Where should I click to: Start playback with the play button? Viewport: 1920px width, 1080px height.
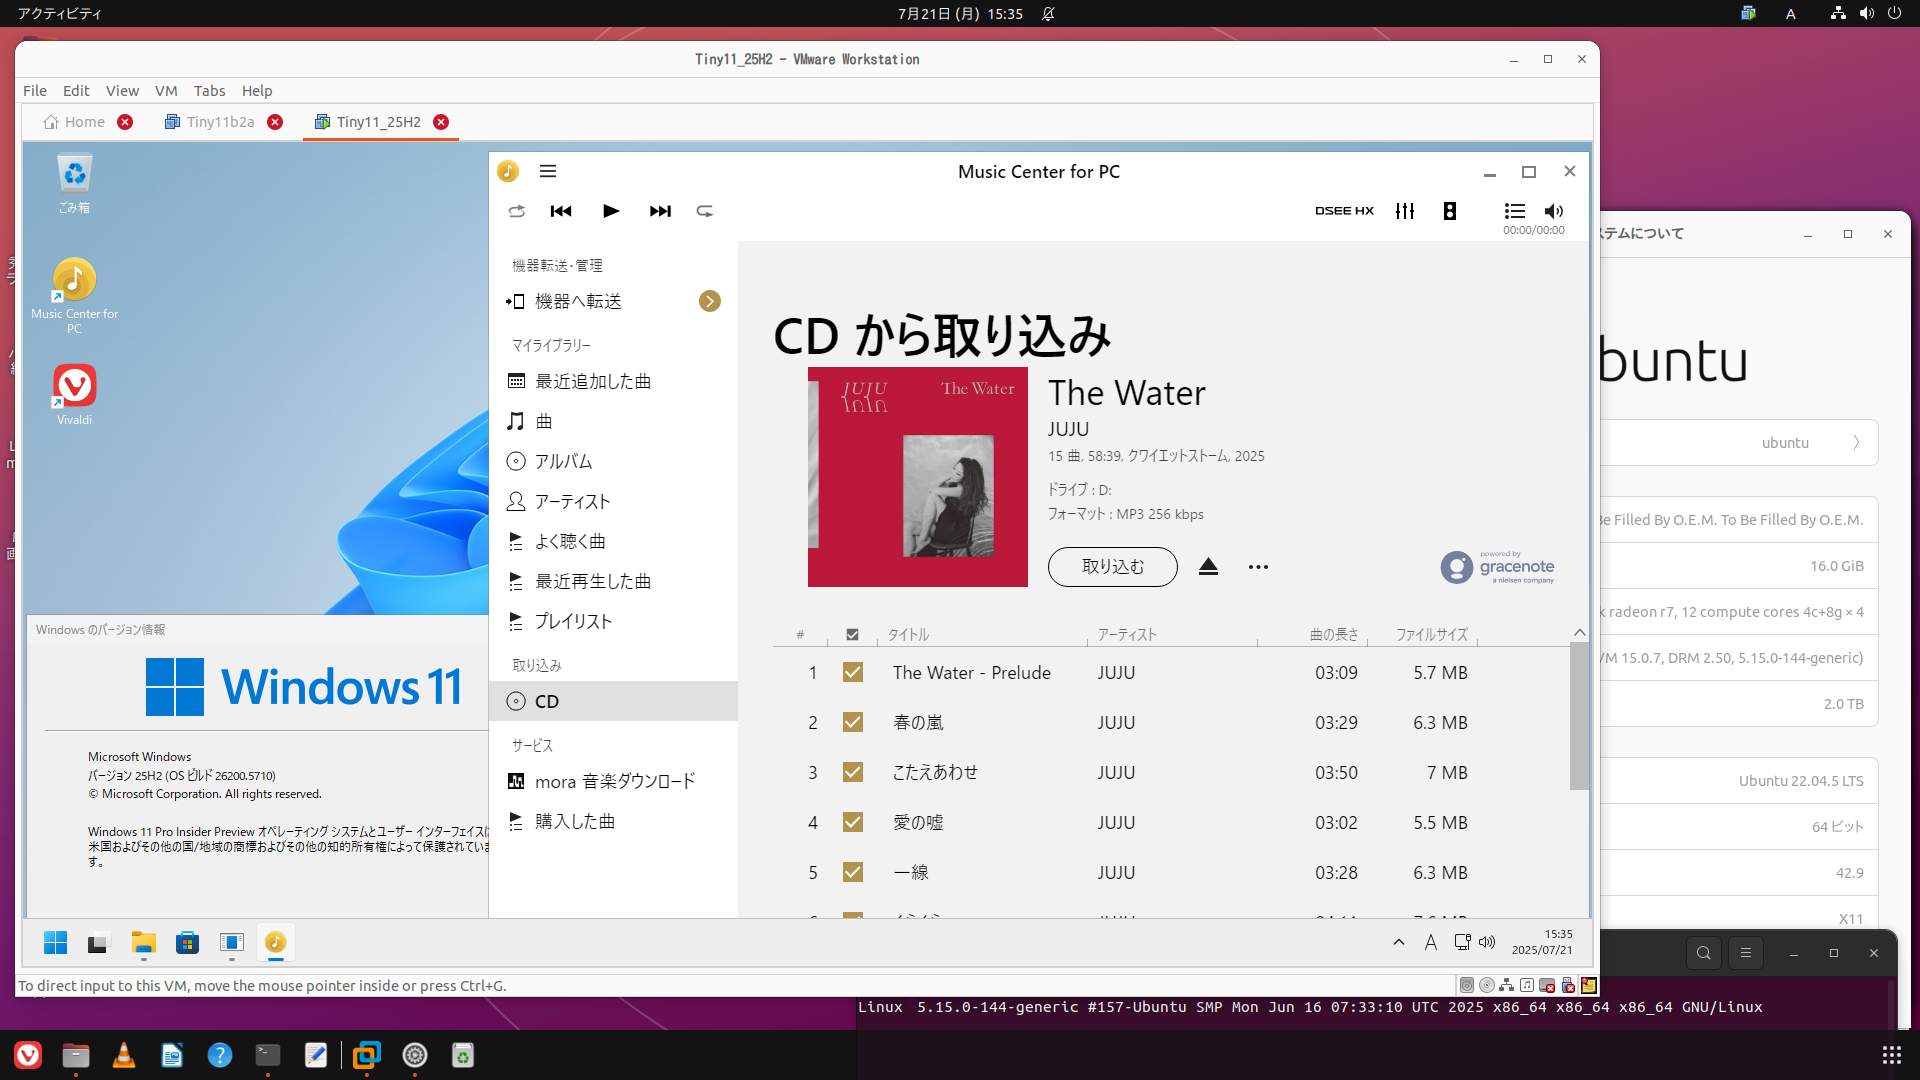[x=611, y=211]
